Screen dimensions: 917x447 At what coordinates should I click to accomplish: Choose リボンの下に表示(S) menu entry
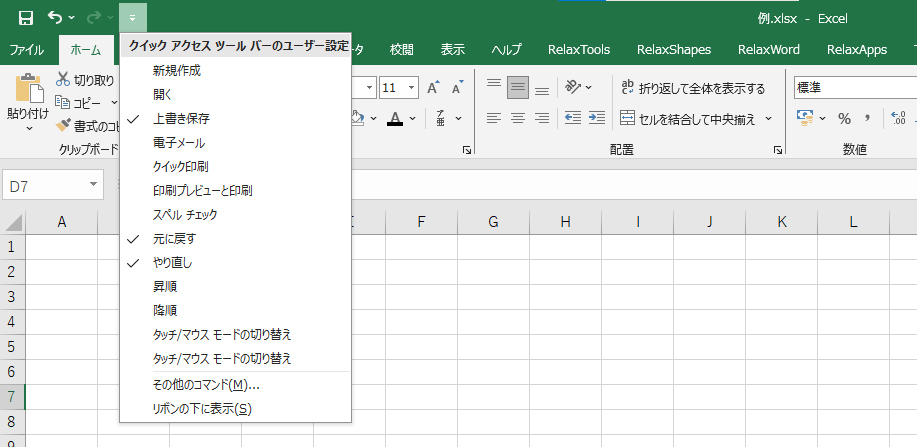pos(235,409)
